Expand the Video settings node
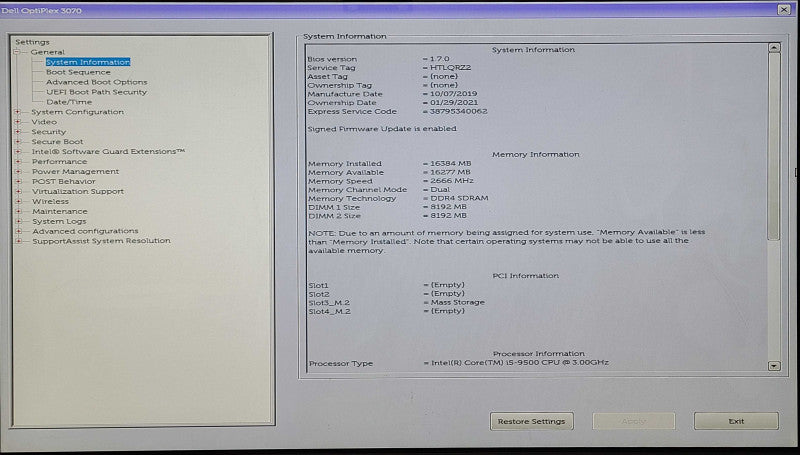Image resolution: width=800 pixels, height=455 pixels. [18, 122]
